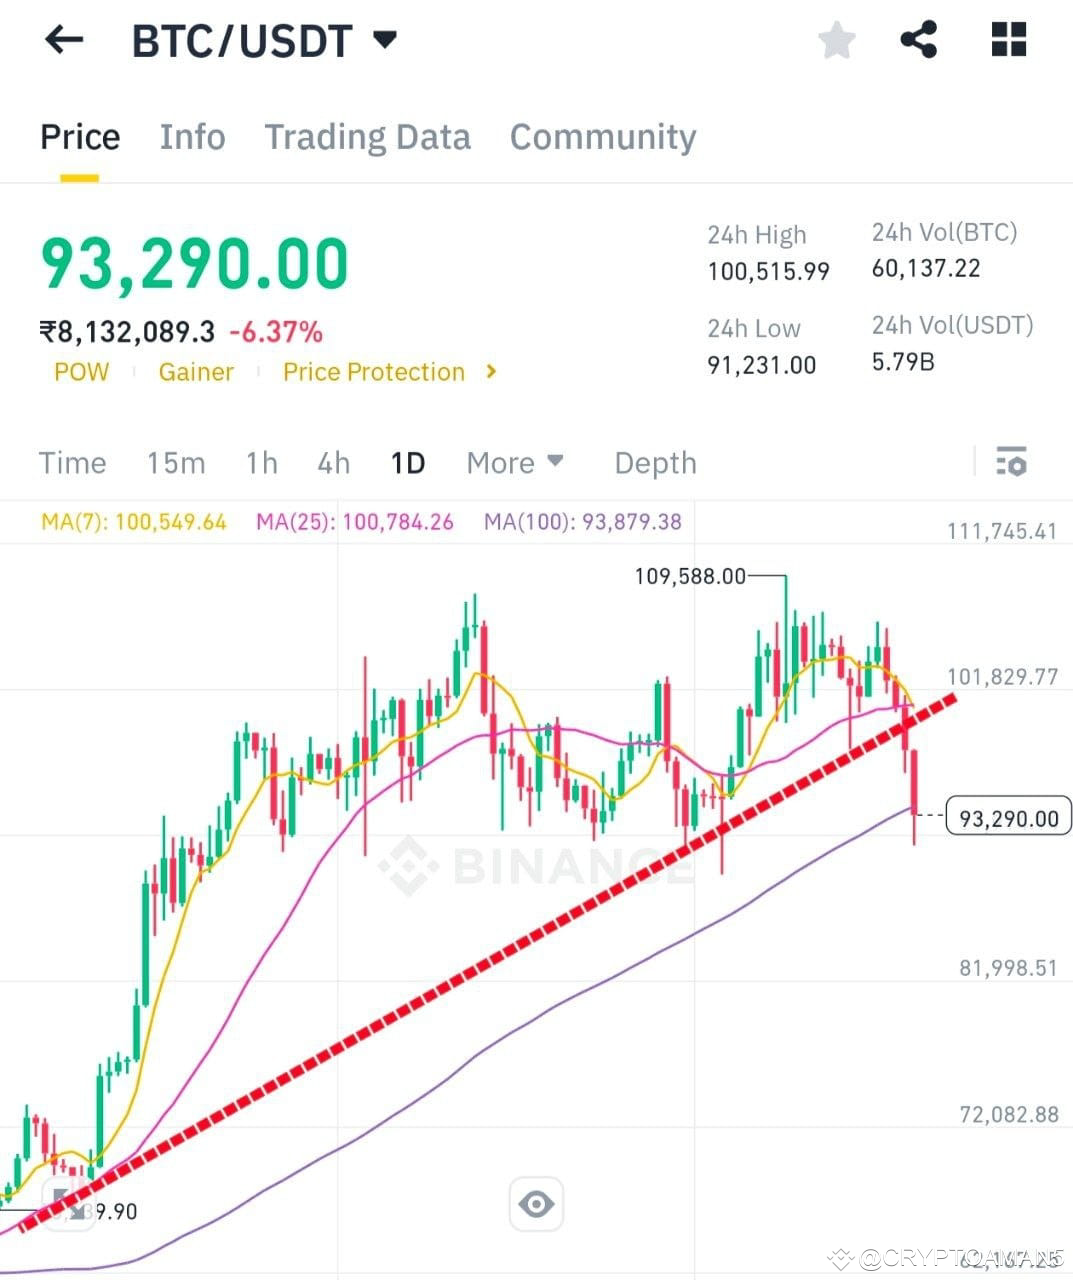Tap the MA(7) indicator value

pyautogui.click(x=134, y=522)
